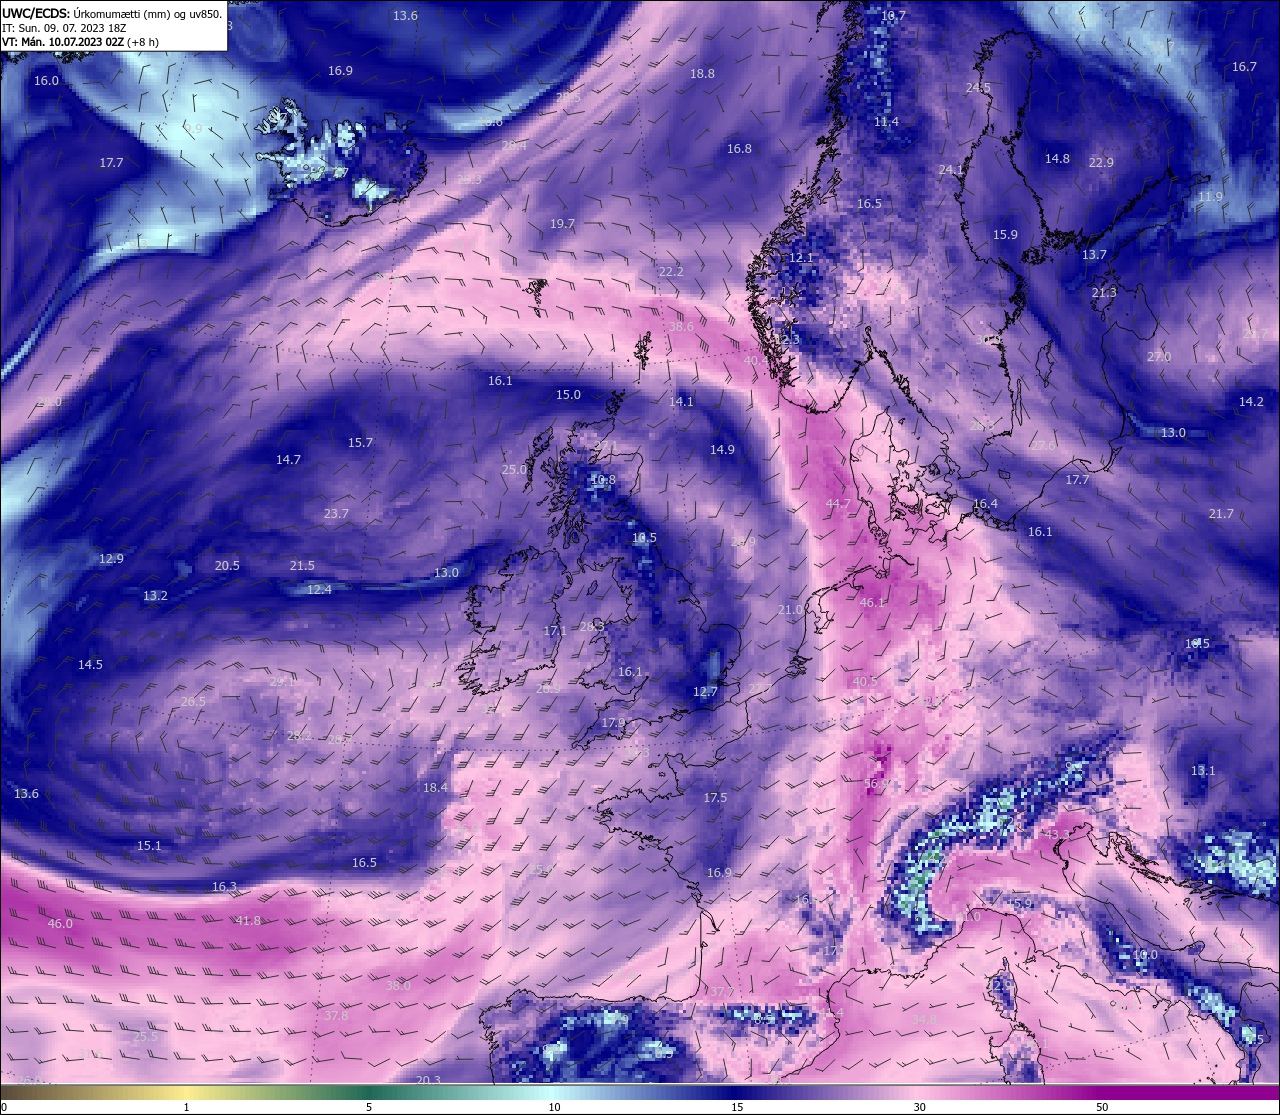Viewport: 1280px width, 1115px height.
Task: Click the color scale label '10'
Action: coord(554,1107)
